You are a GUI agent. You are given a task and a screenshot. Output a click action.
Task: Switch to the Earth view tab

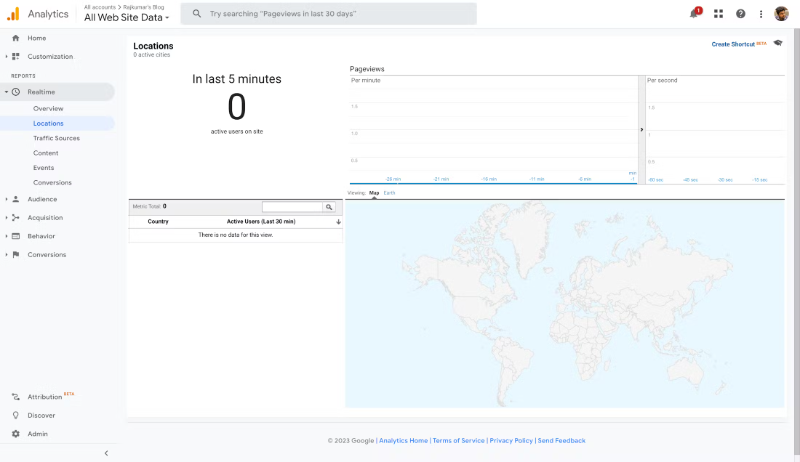click(389, 192)
